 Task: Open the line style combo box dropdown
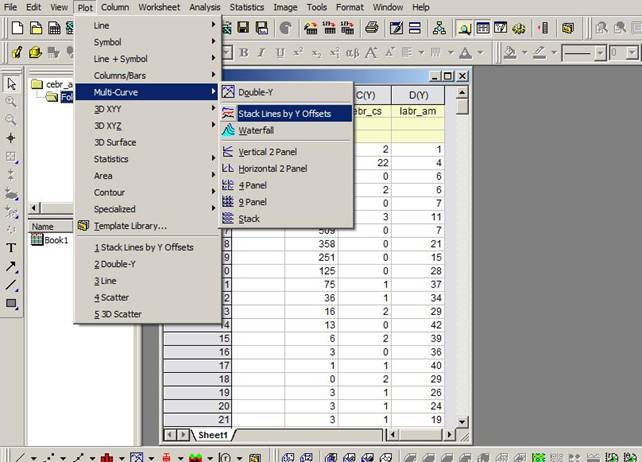pos(600,53)
